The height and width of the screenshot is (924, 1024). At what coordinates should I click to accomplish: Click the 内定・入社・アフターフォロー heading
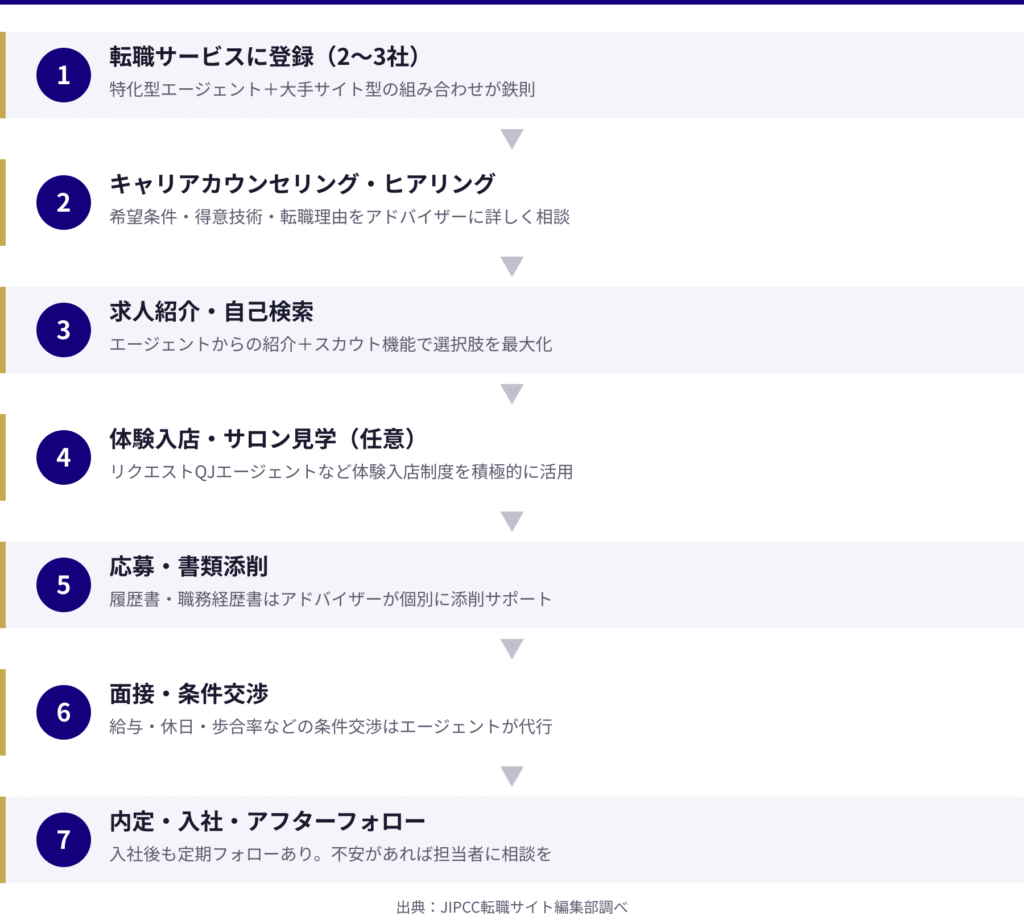[x=267, y=822]
